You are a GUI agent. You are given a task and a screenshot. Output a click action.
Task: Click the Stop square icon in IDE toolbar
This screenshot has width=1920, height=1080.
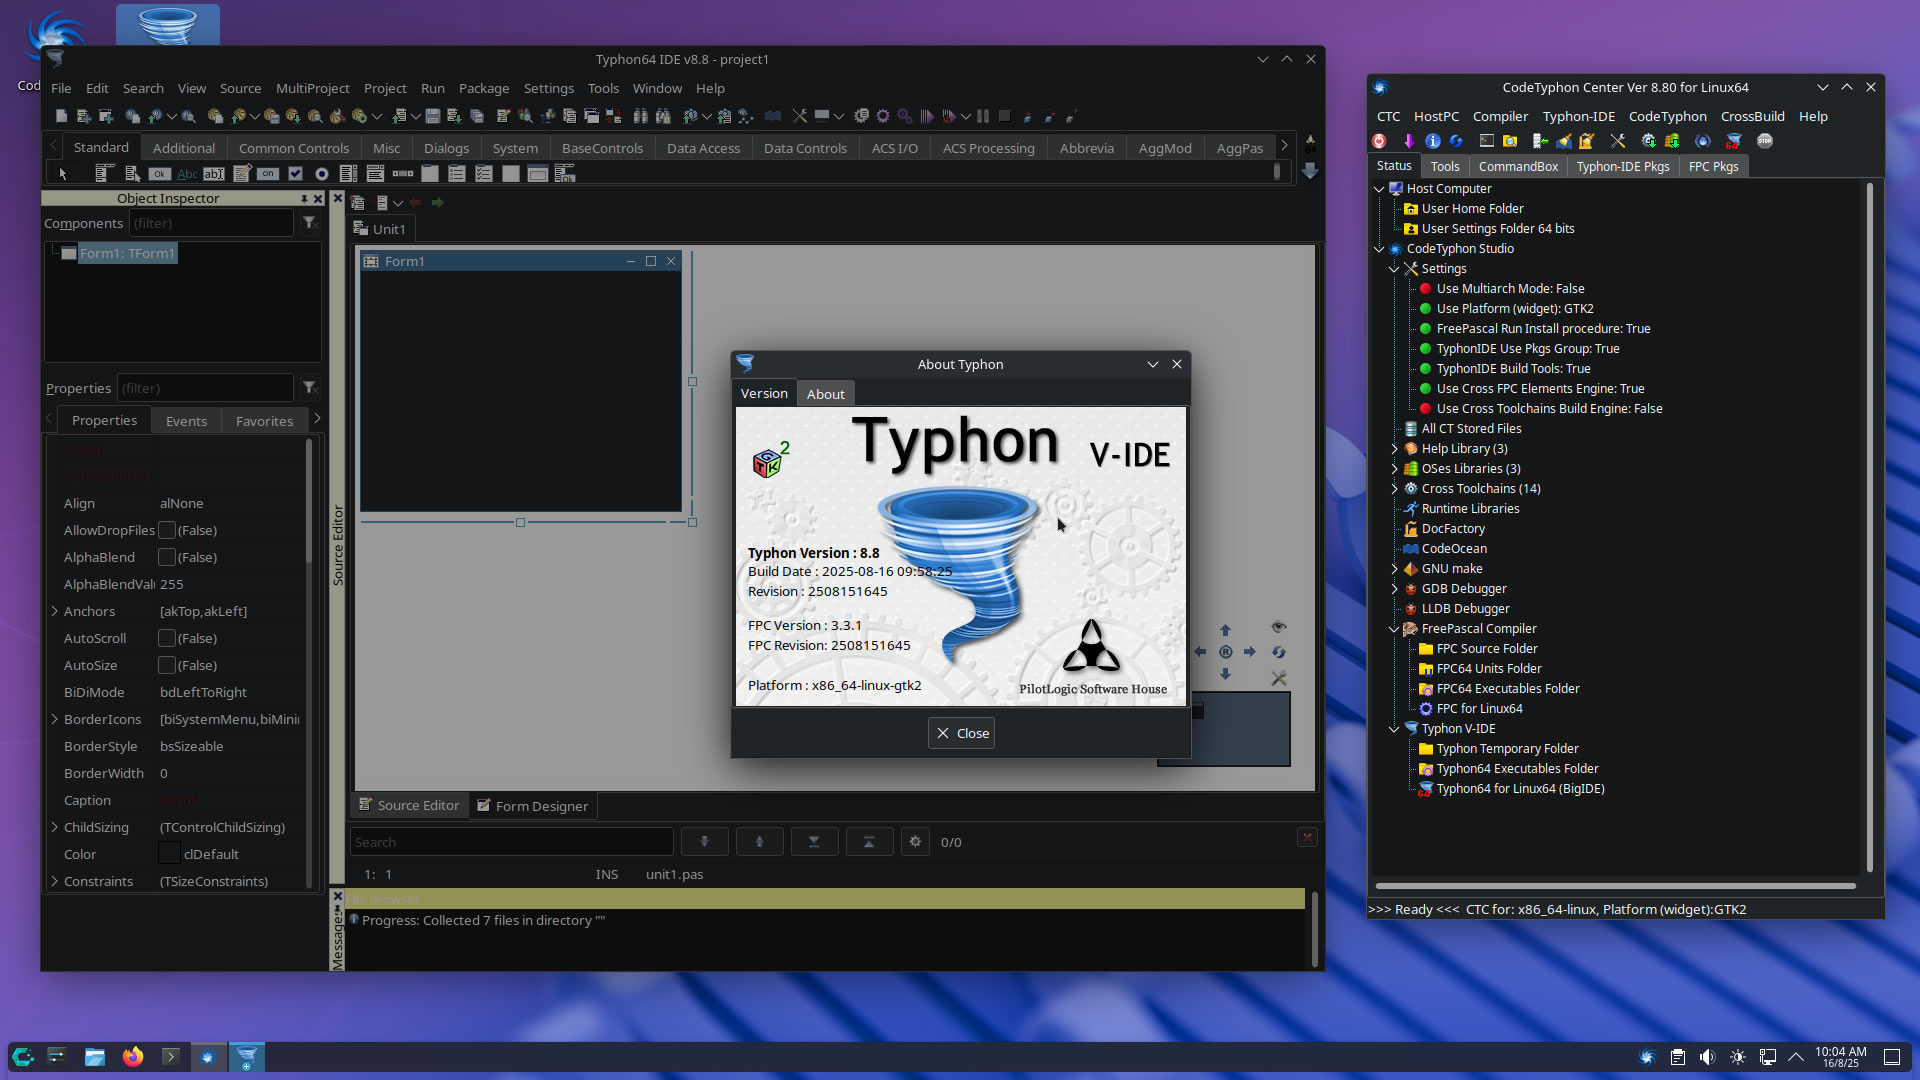tap(1005, 116)
